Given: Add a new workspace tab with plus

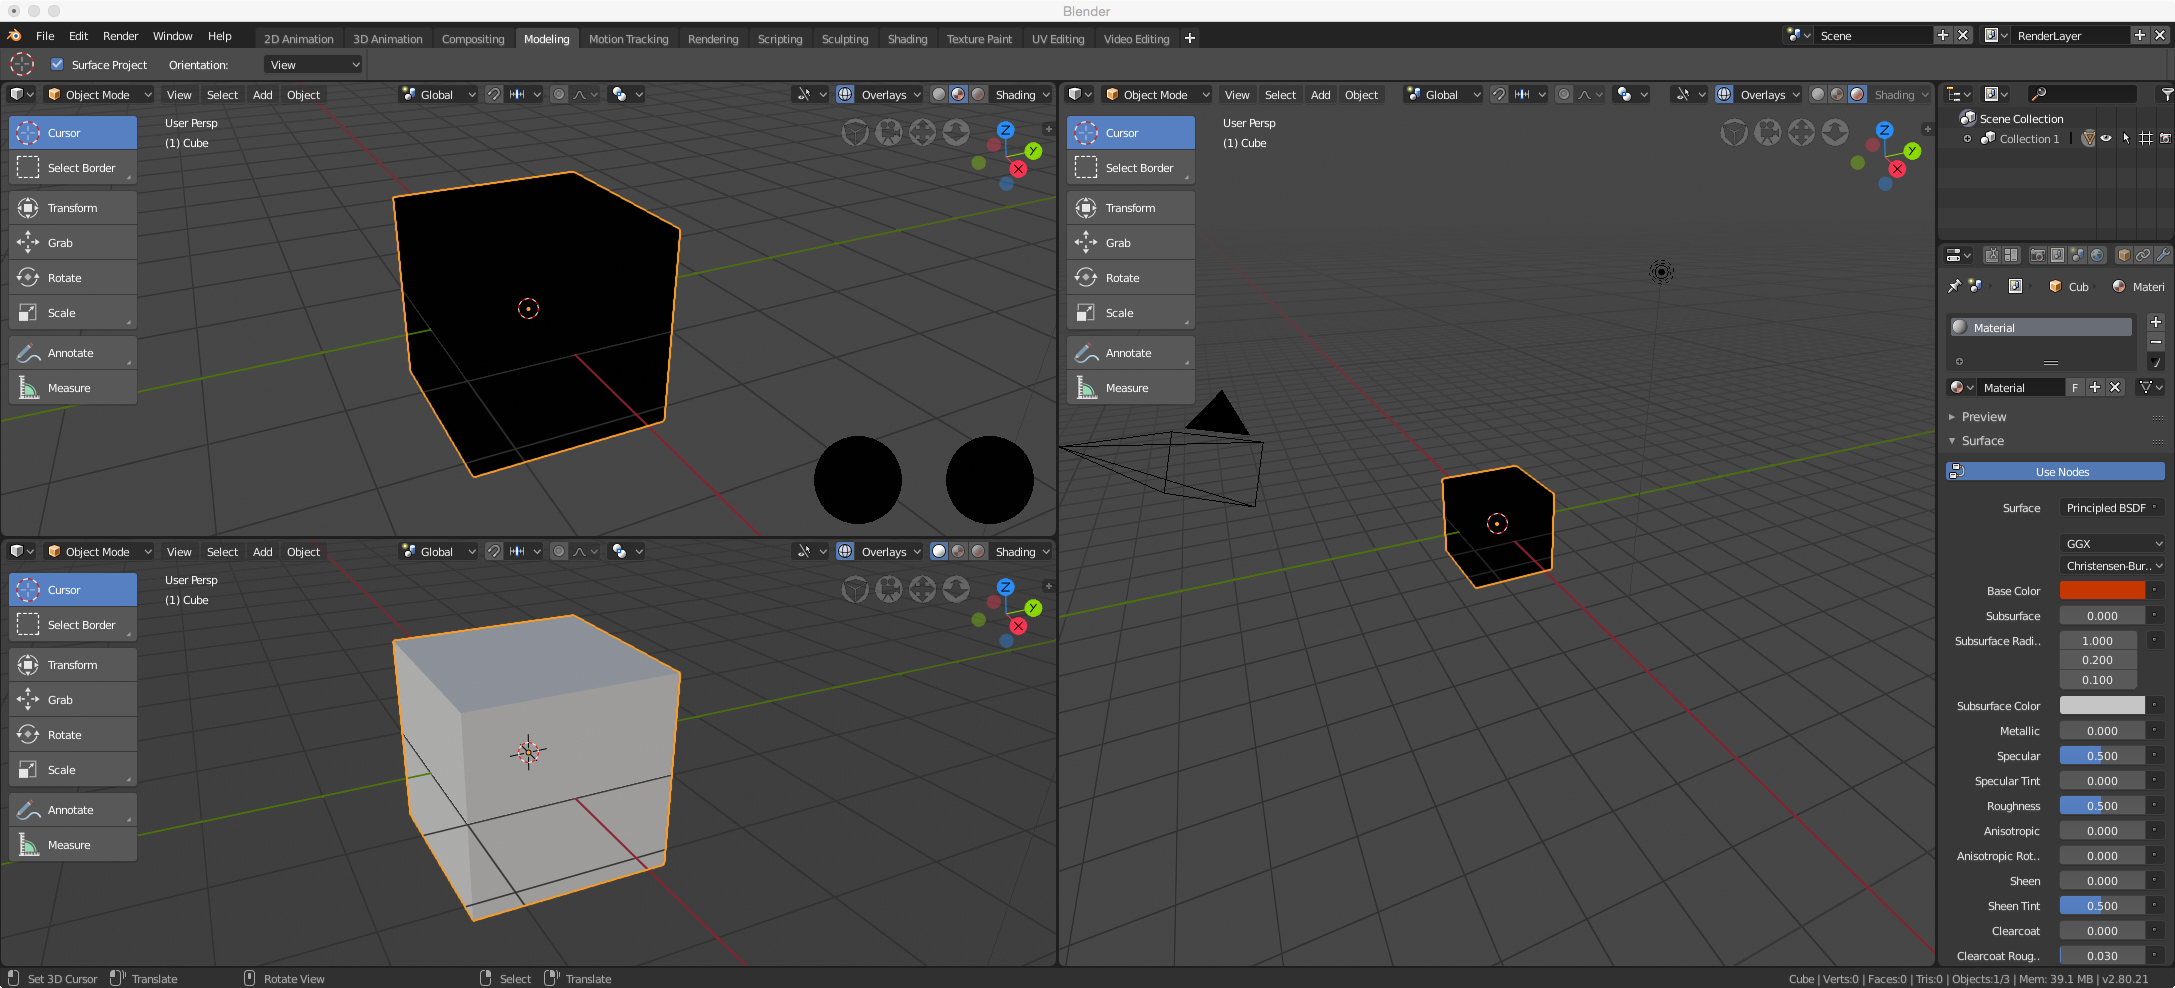Looking at the screenshot, I should click(1190, 38).
